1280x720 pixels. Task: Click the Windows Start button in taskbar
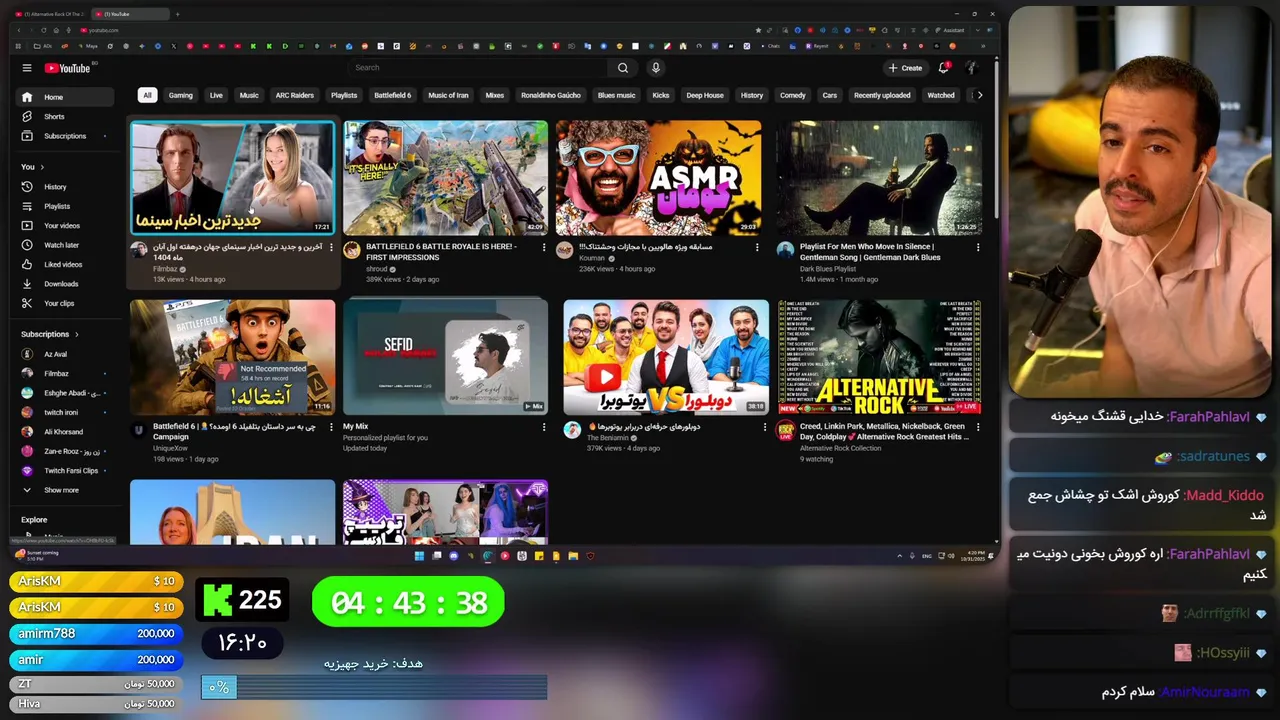pos(419,556)
